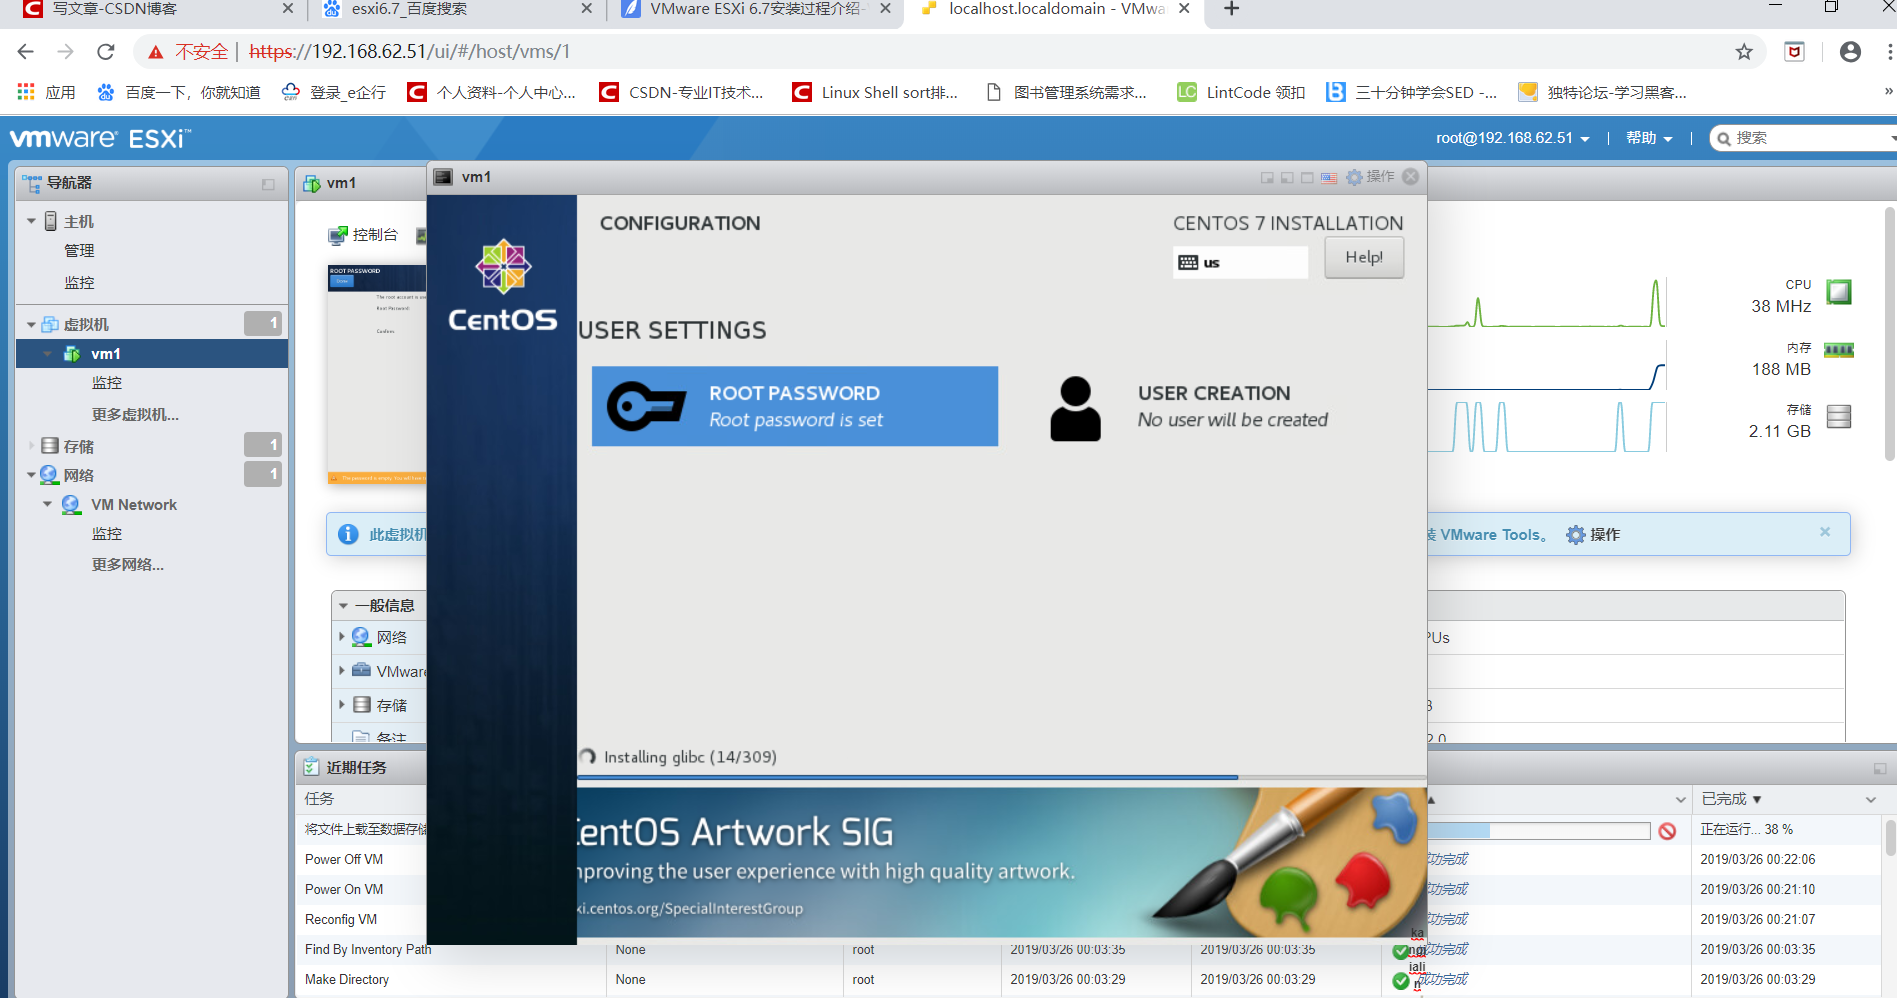Dismiss the VMware Tools notification

tap(1825, 532)
